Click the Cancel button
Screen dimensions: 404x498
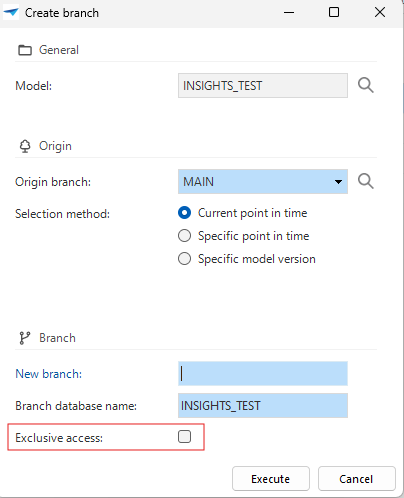coord(356,479)
